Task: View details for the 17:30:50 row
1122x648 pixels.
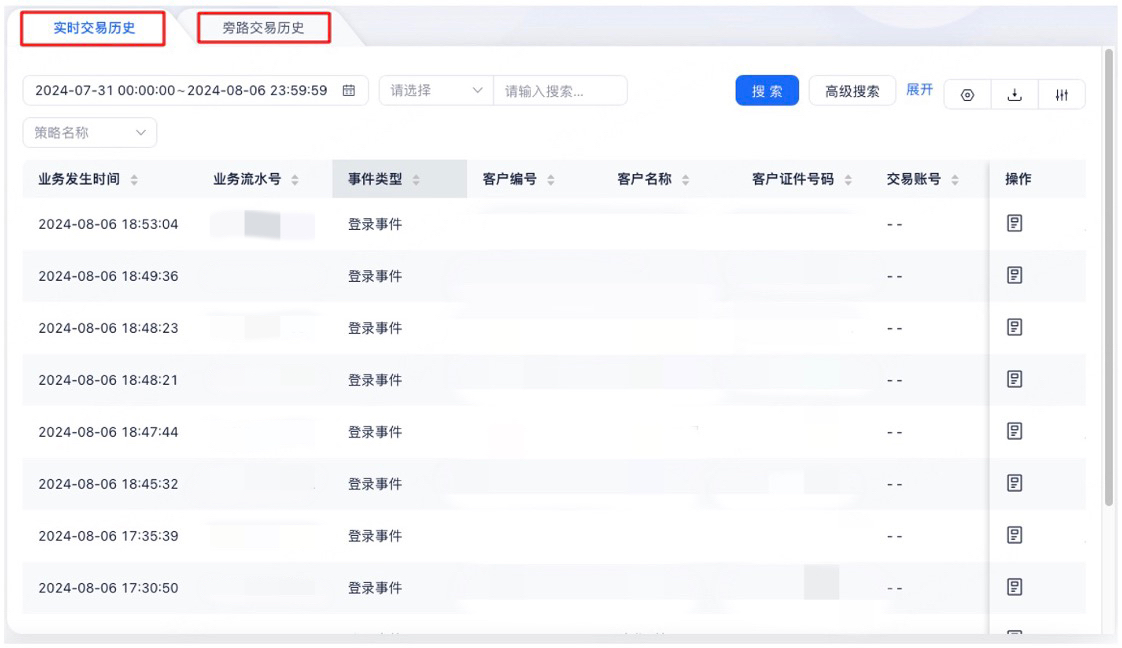Action: point(1014,587)
